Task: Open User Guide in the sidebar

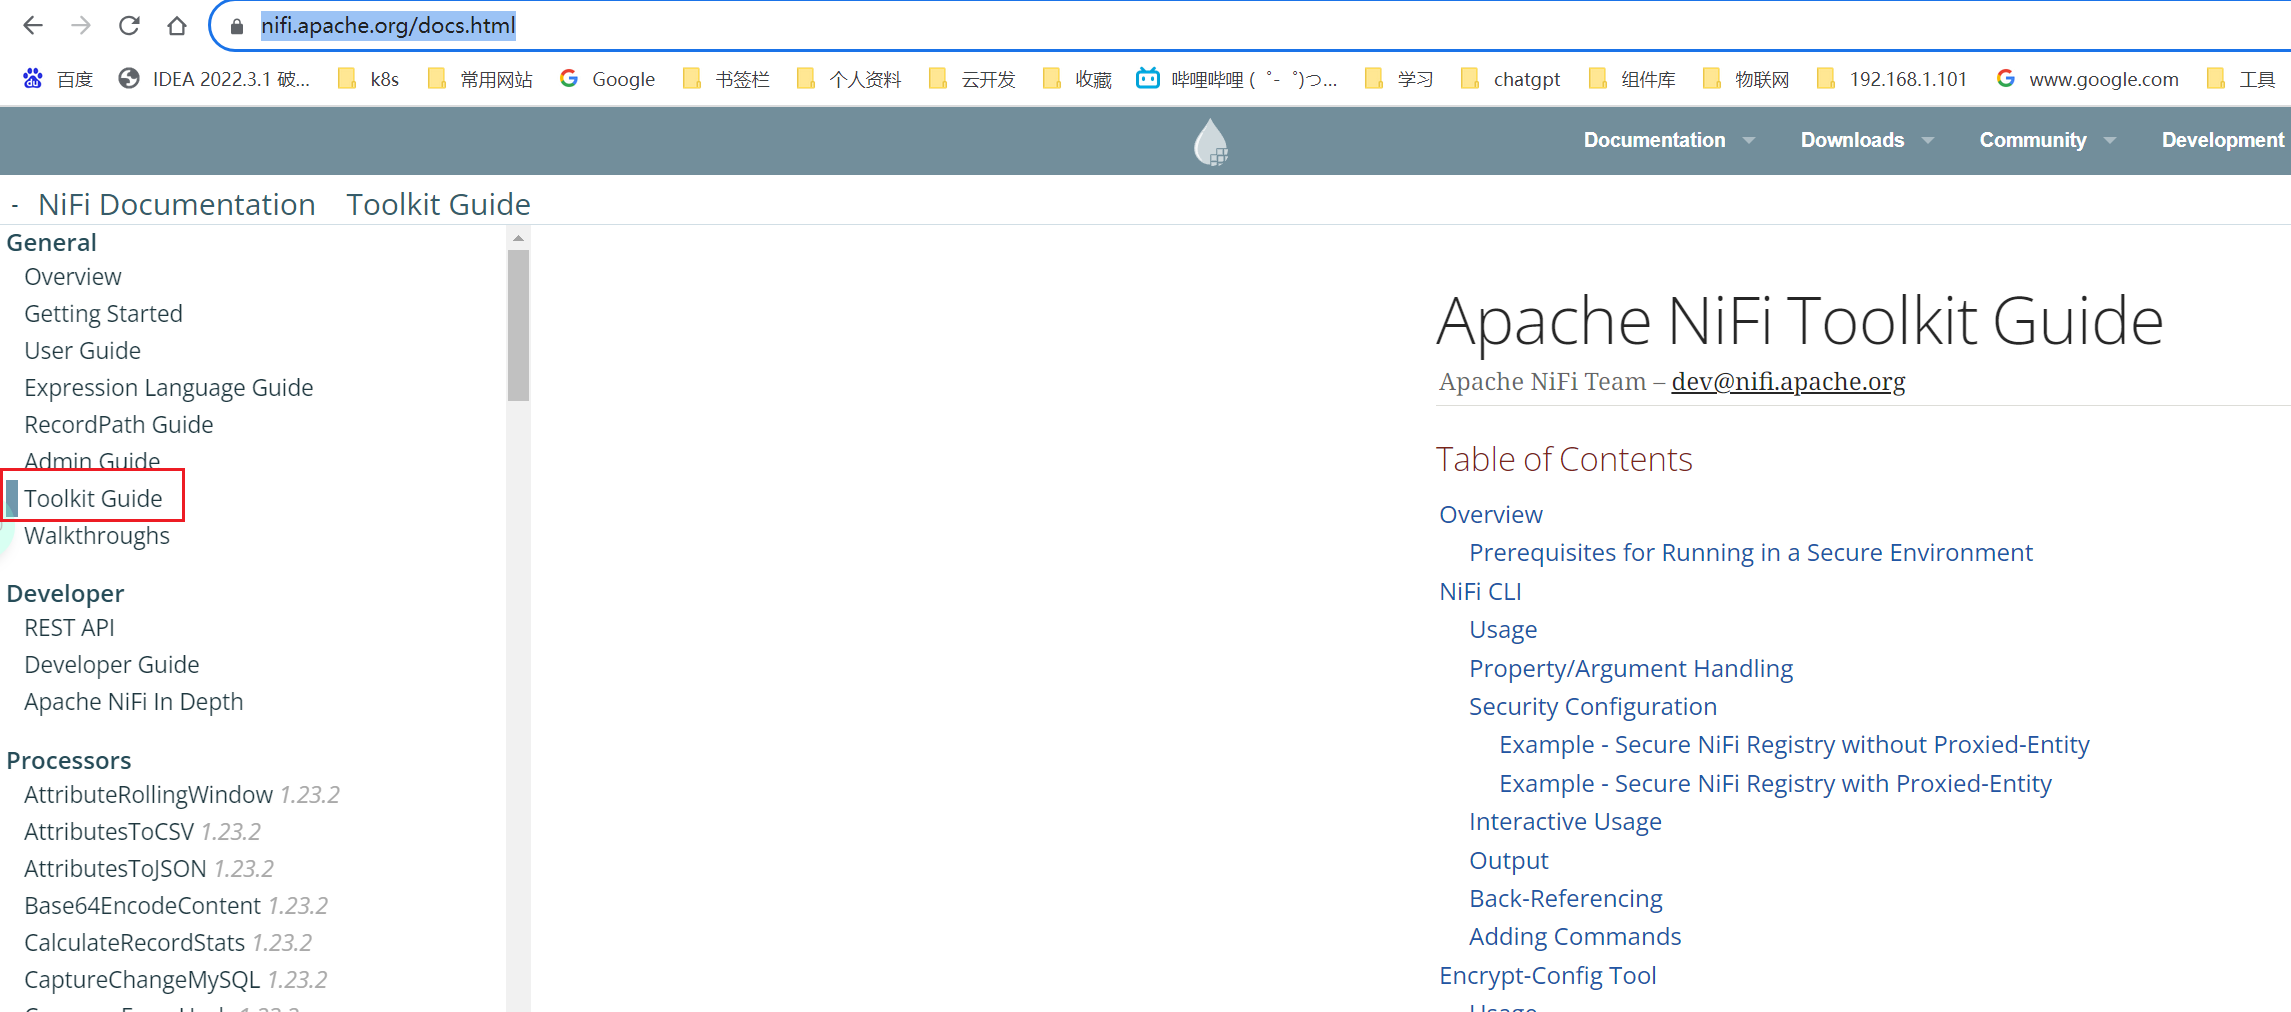Action: click(82, 351)
